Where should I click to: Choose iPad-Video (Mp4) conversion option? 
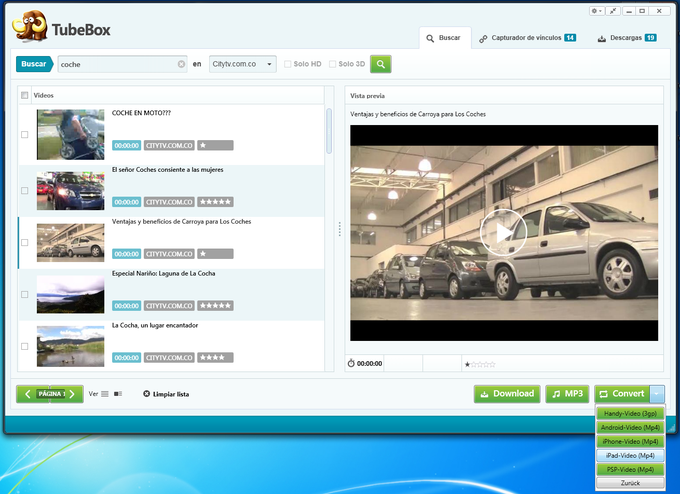[630, 455]
